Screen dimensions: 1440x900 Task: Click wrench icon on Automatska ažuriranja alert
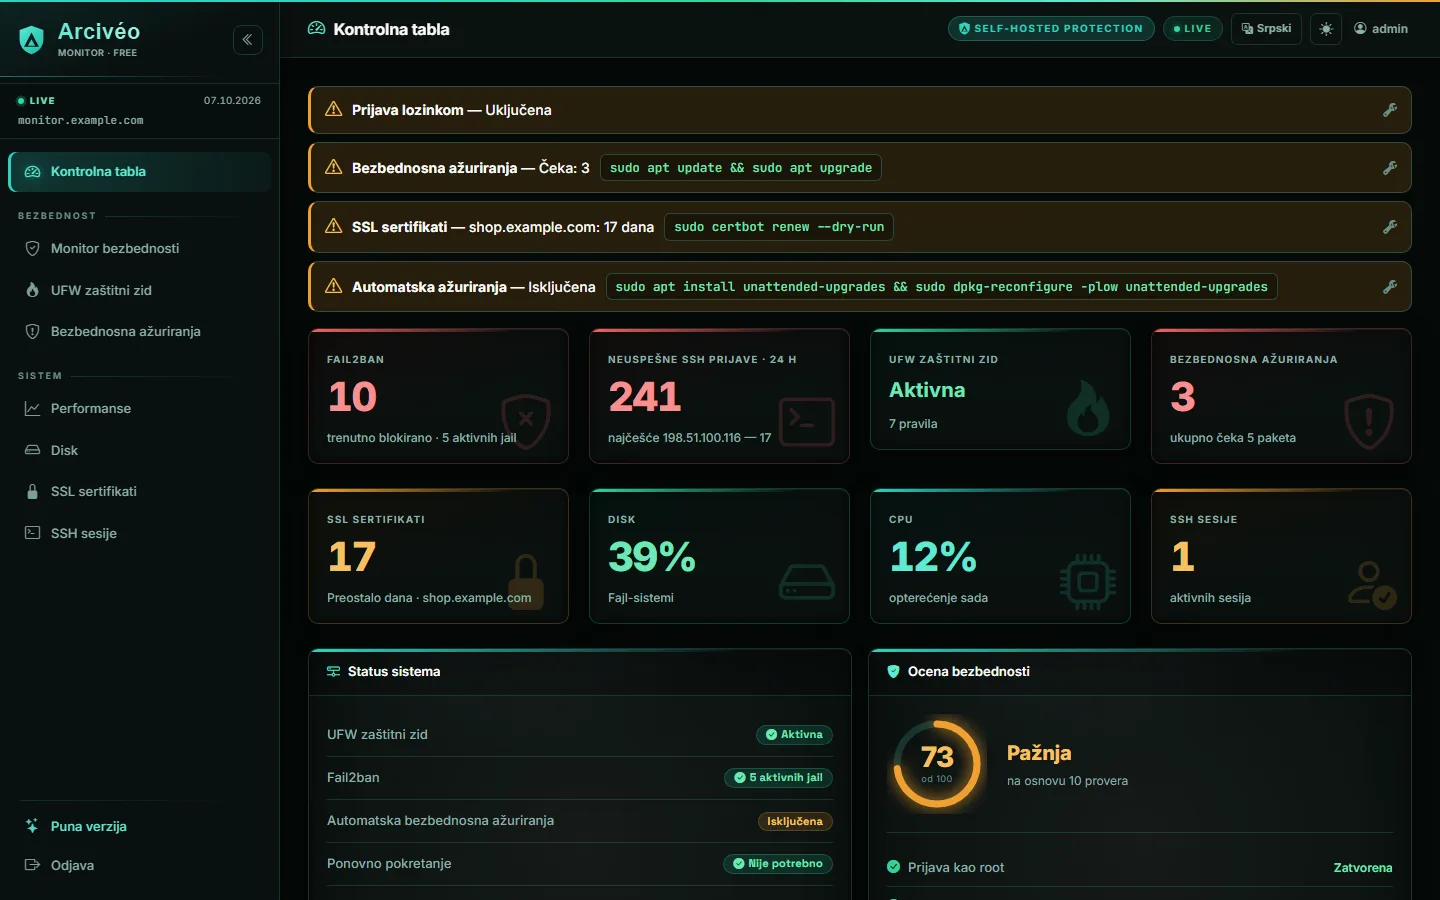(1390, 287)
